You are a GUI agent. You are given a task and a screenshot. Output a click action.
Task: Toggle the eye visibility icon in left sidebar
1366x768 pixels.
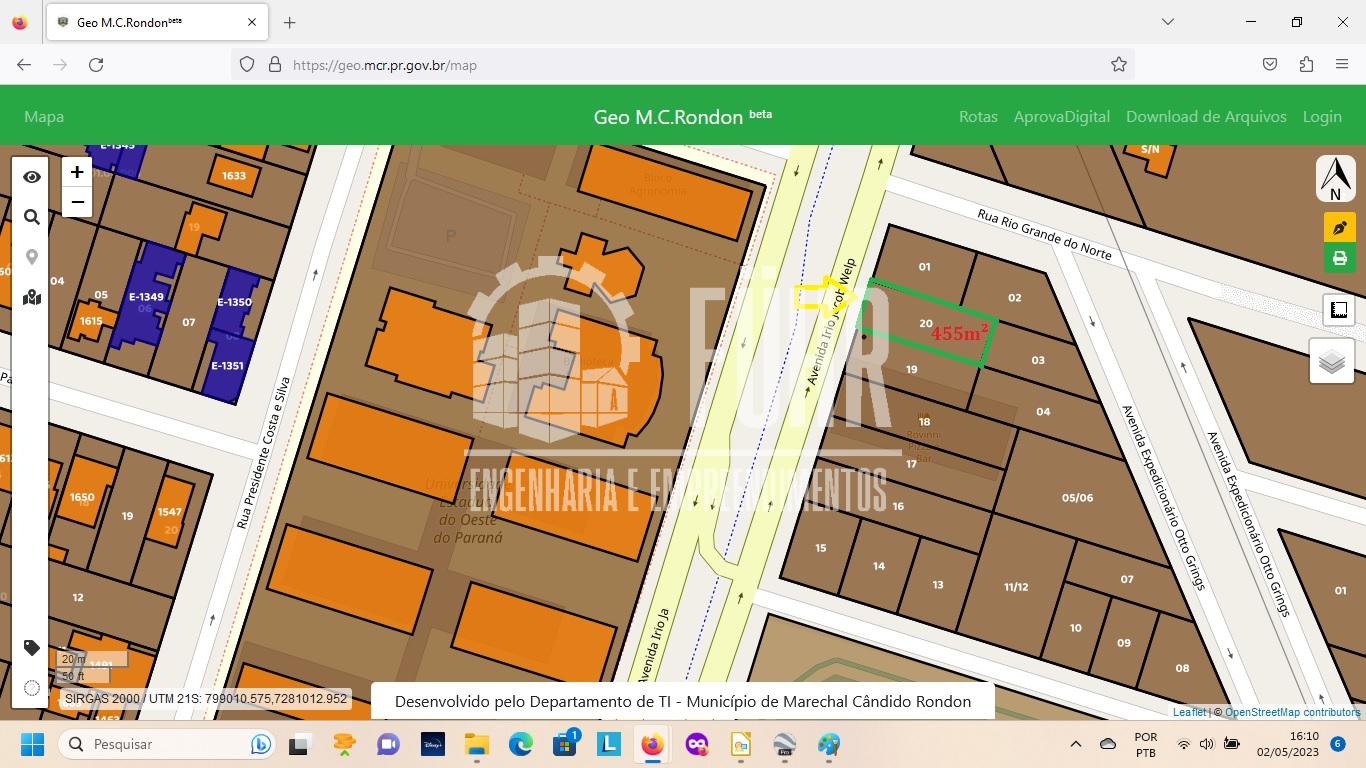point(32,177)
